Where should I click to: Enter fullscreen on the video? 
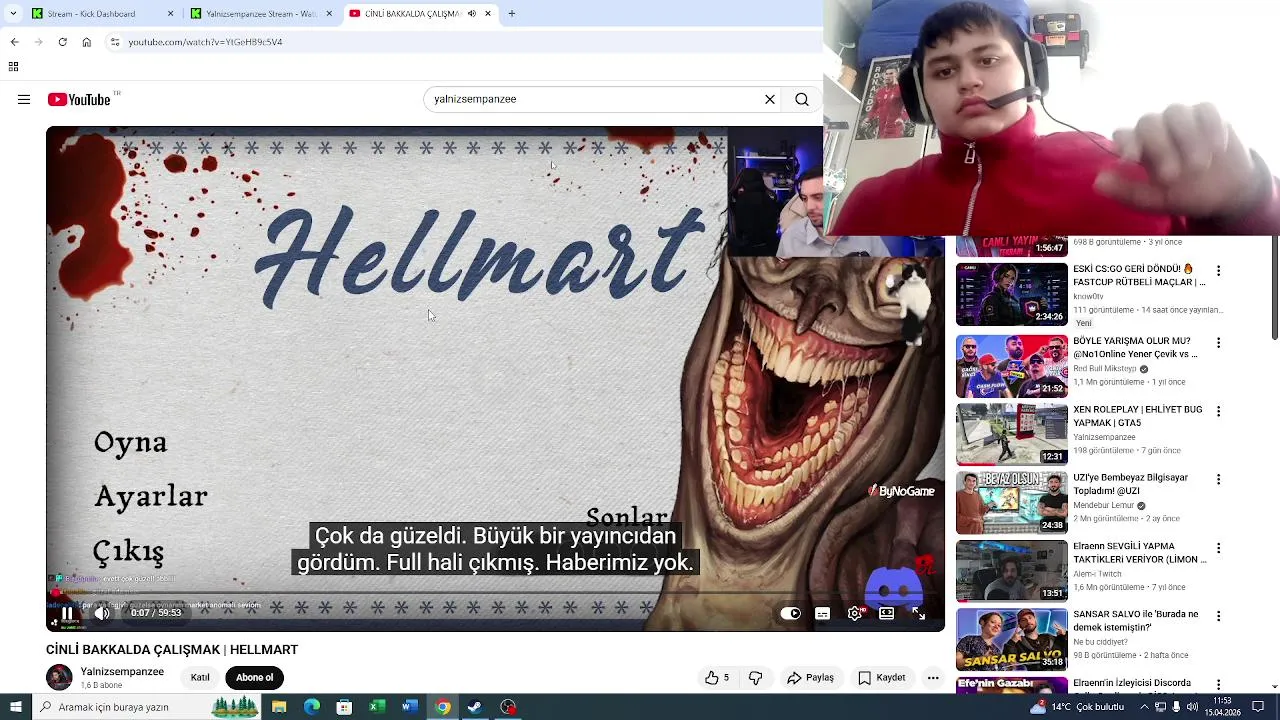tap(918, 614)
